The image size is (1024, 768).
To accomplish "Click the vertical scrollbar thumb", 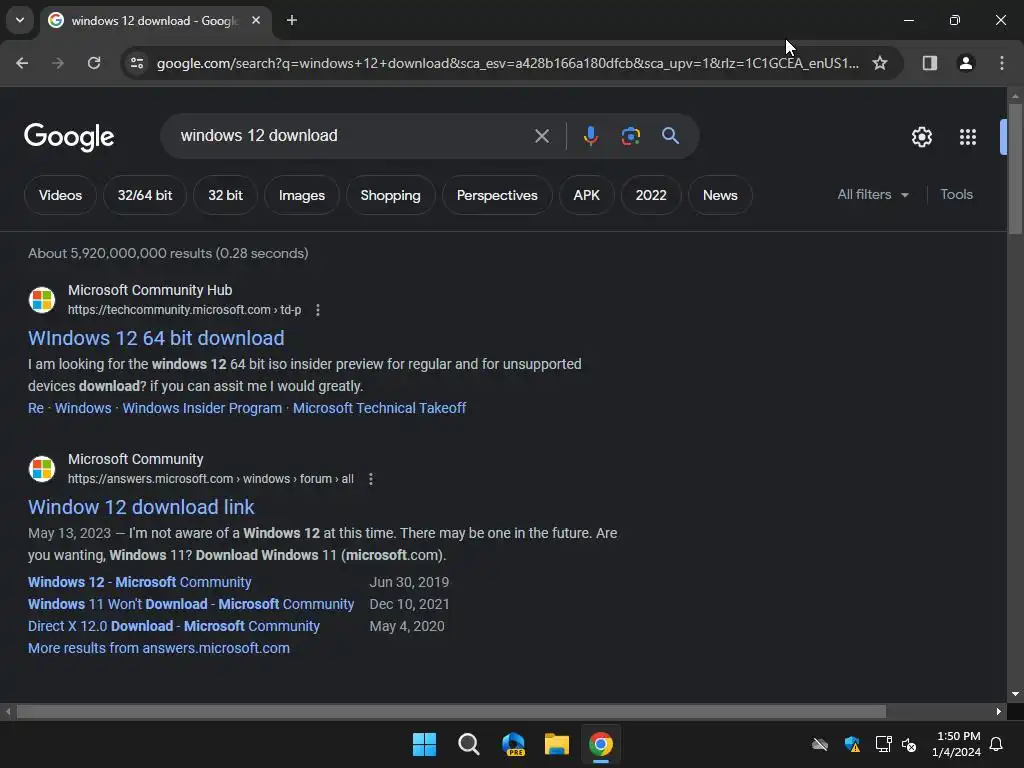I will pyautogui.click(x=1015, y=168).
